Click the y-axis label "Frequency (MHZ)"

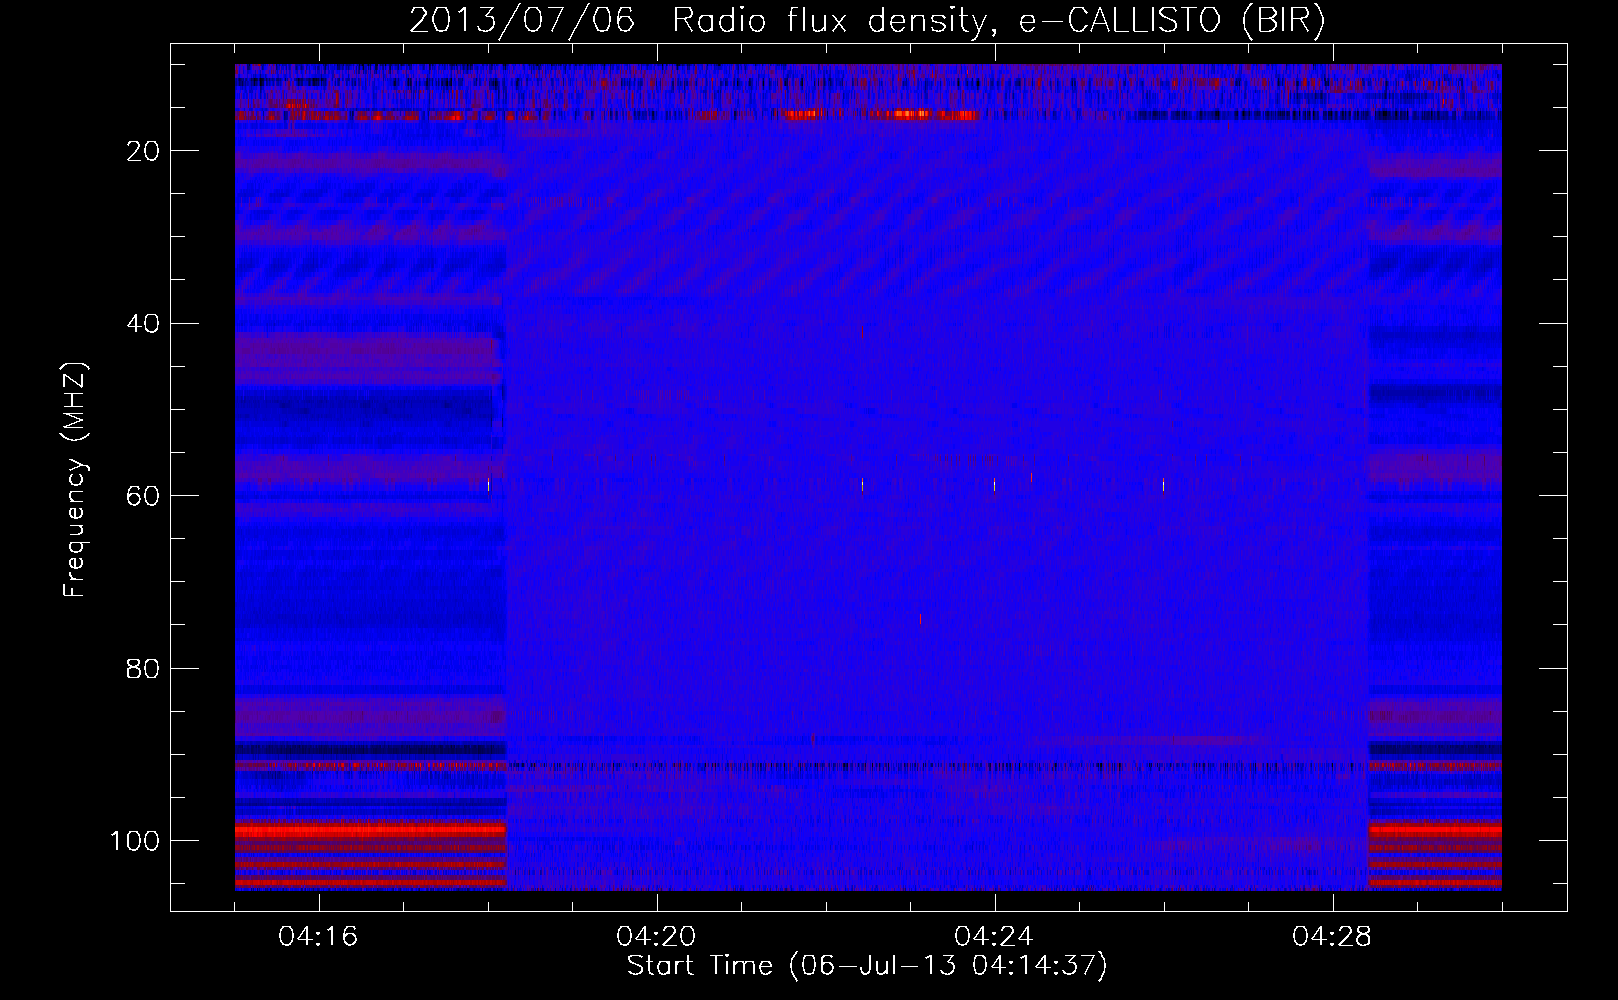tap(76, 480)
